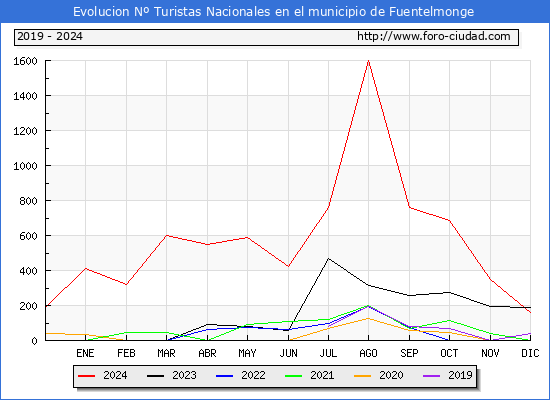
Task: Click the SEP month axis label
Action: pos(409,353)
